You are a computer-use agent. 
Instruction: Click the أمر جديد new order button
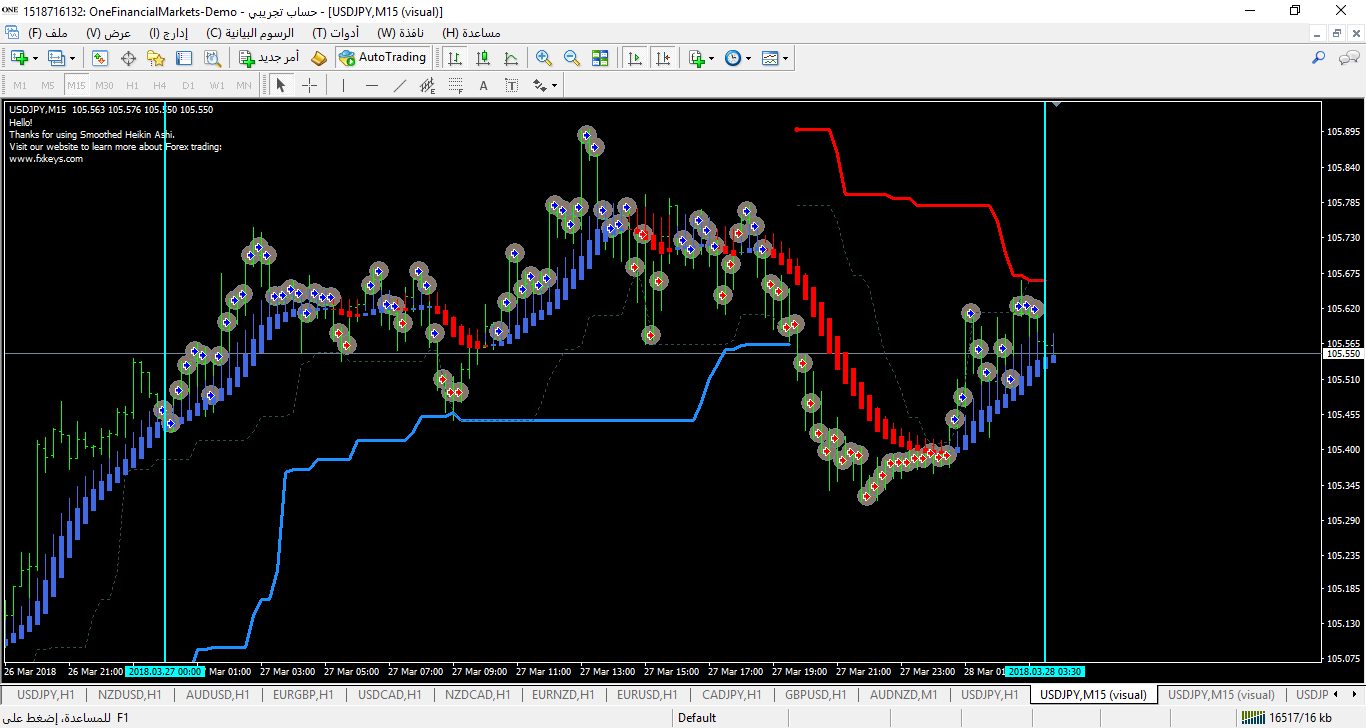[269, 58]
